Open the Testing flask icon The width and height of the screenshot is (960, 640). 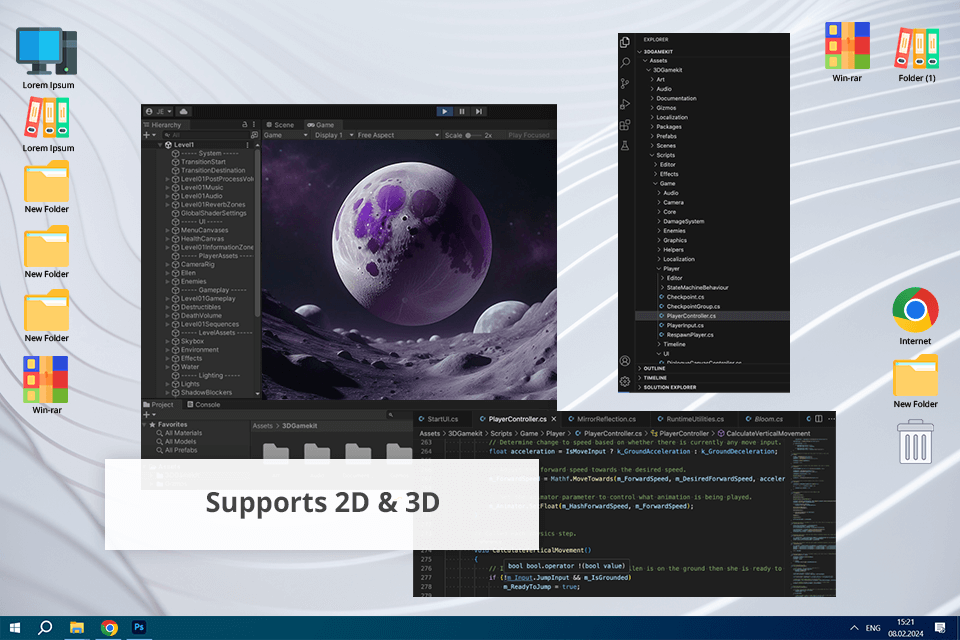625,146
